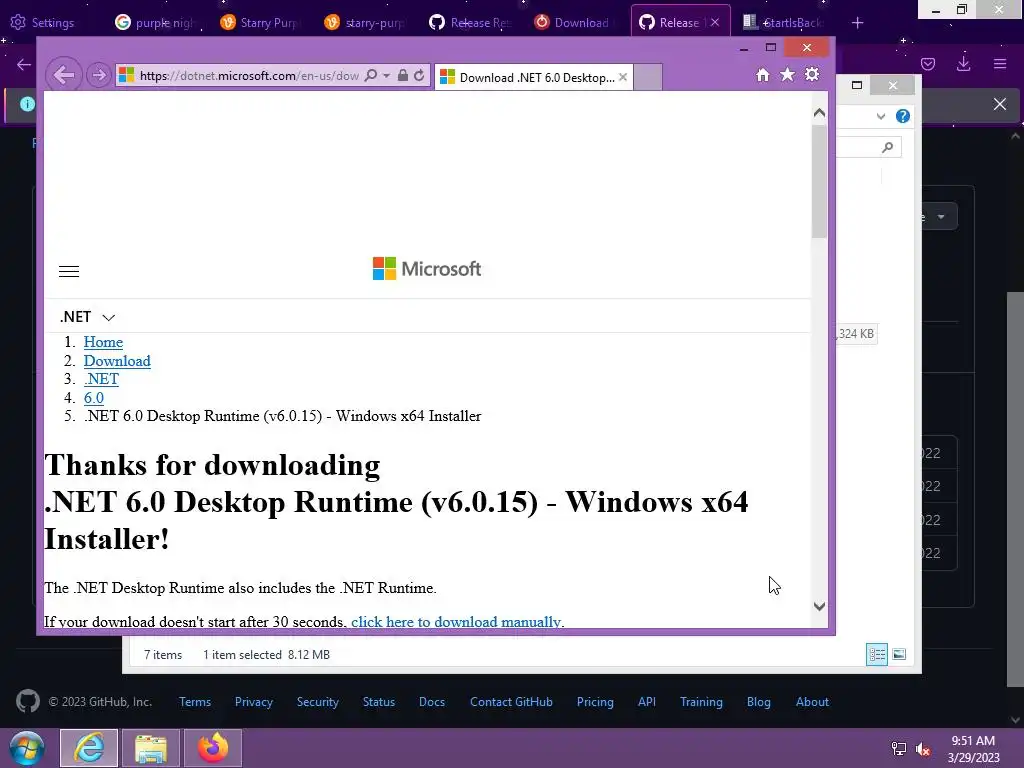Open GitHub Status link
The width and height of the screenshot is (1024, 768).
(x=379, y=702)
